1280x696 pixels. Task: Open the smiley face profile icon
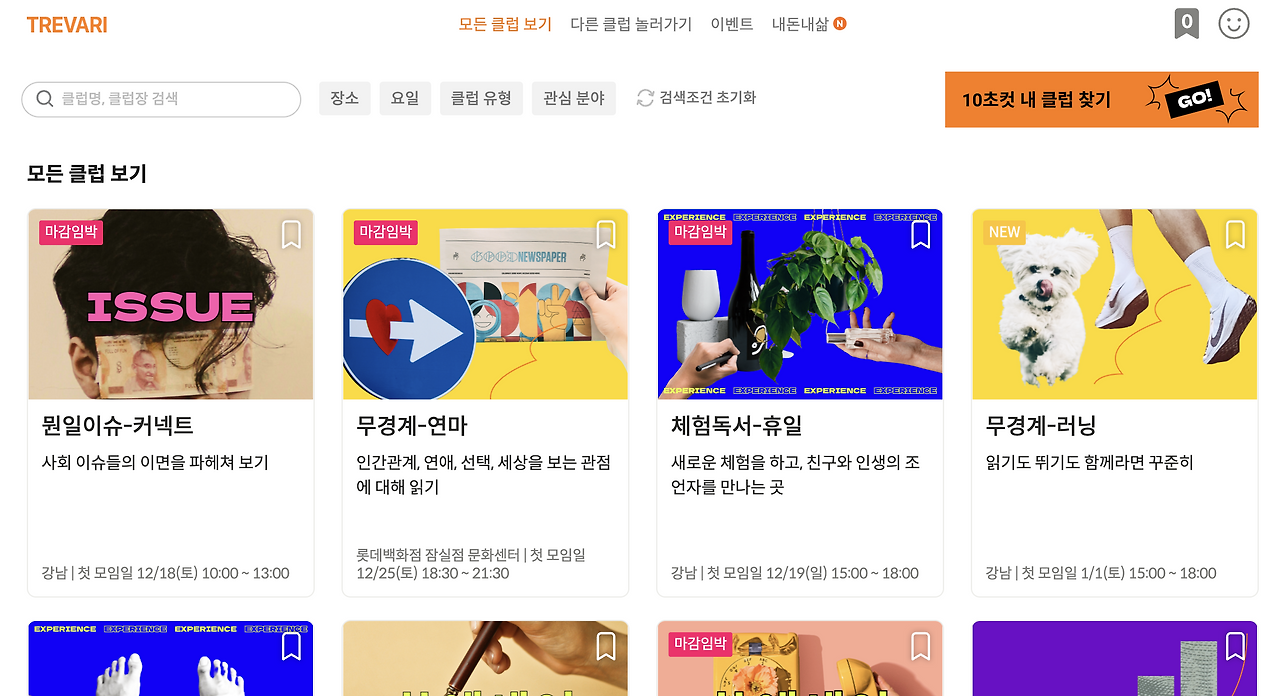(x=1234, y=23)
